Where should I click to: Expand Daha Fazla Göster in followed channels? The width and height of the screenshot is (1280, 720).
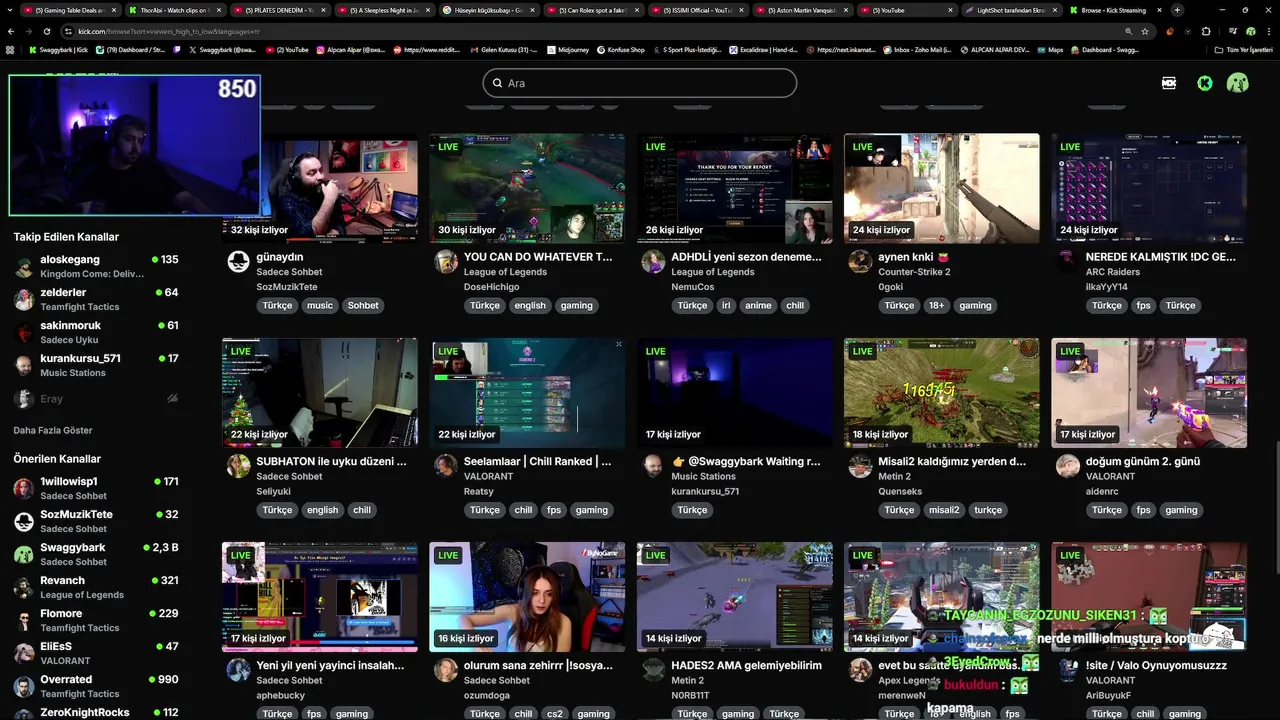click(53, 430)
